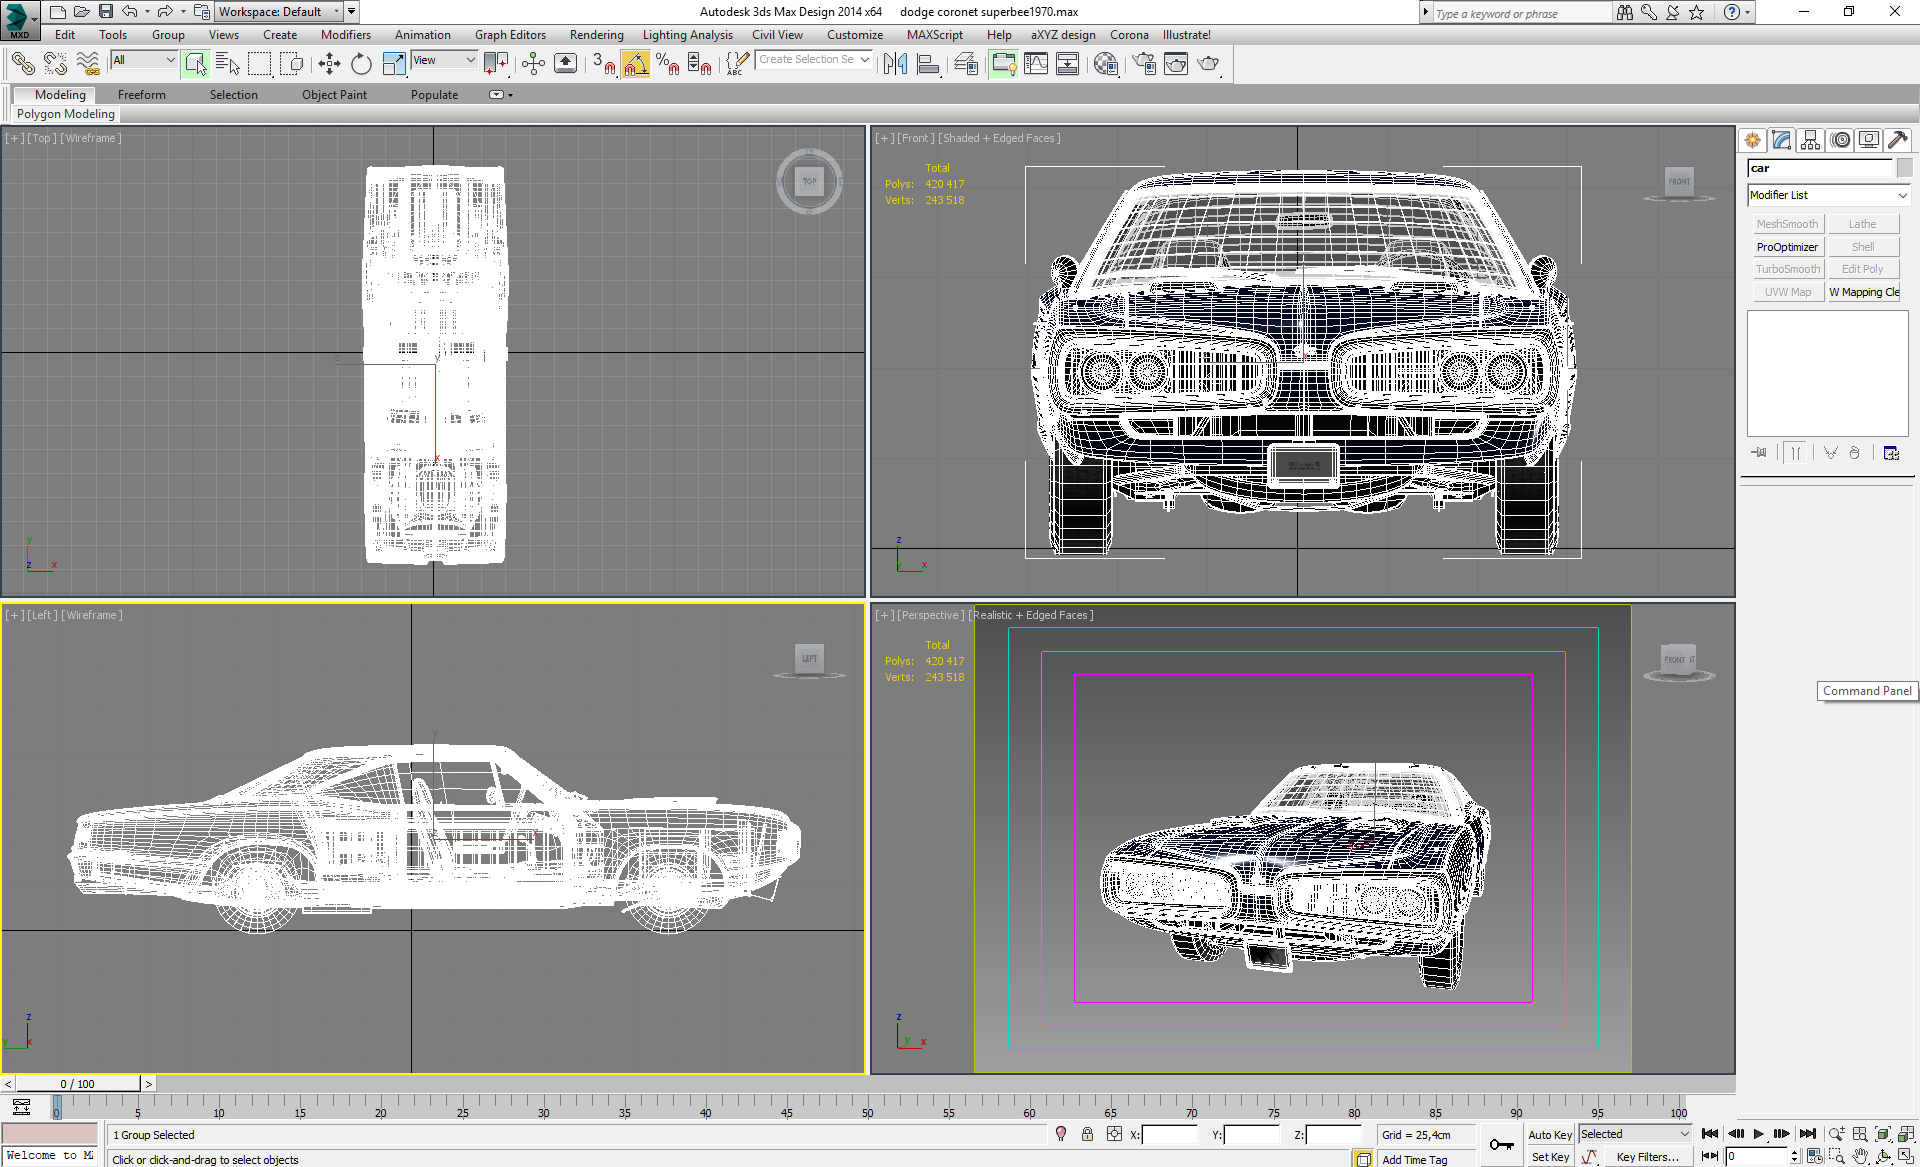Open Create Selection Set dropdown
The height and width of the screenshot is (1167, 1920).
click(x=814, y=60)
